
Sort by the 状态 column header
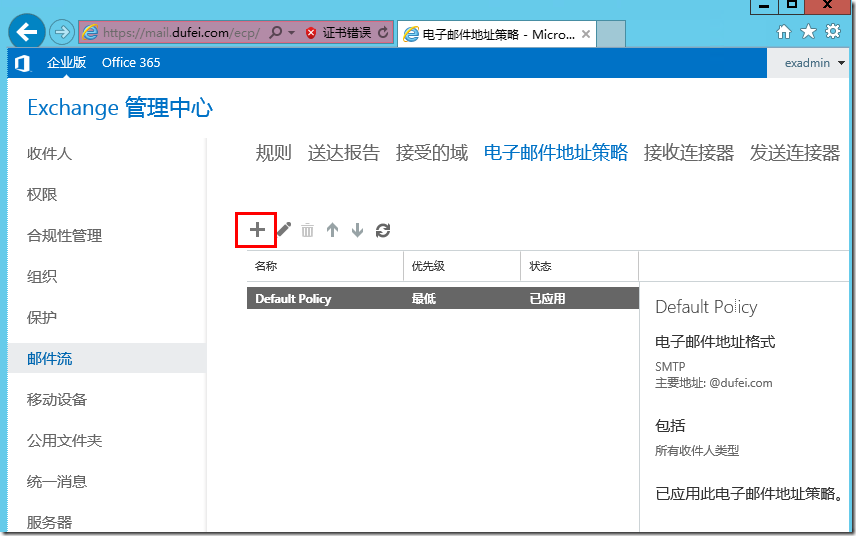coord(579,266)
